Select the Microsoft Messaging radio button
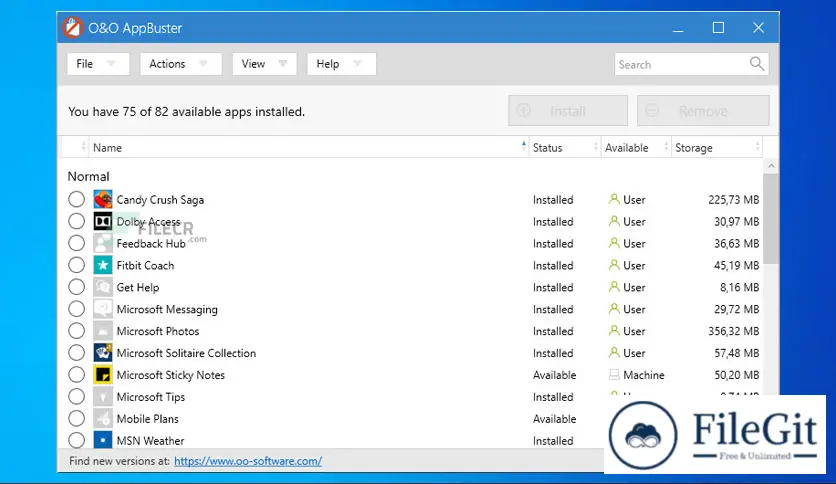 (76, 309)
